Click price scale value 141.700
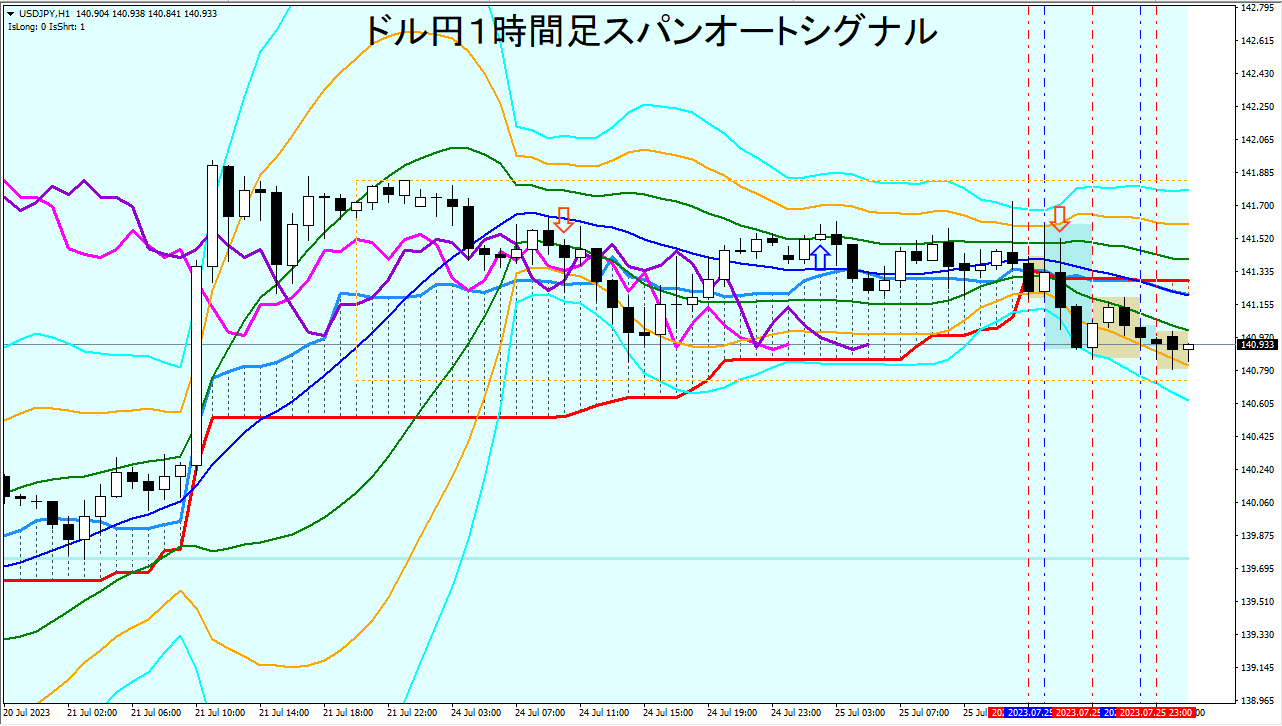The width and height of the screenshot is (1282, 726). tap(1257, 206)
